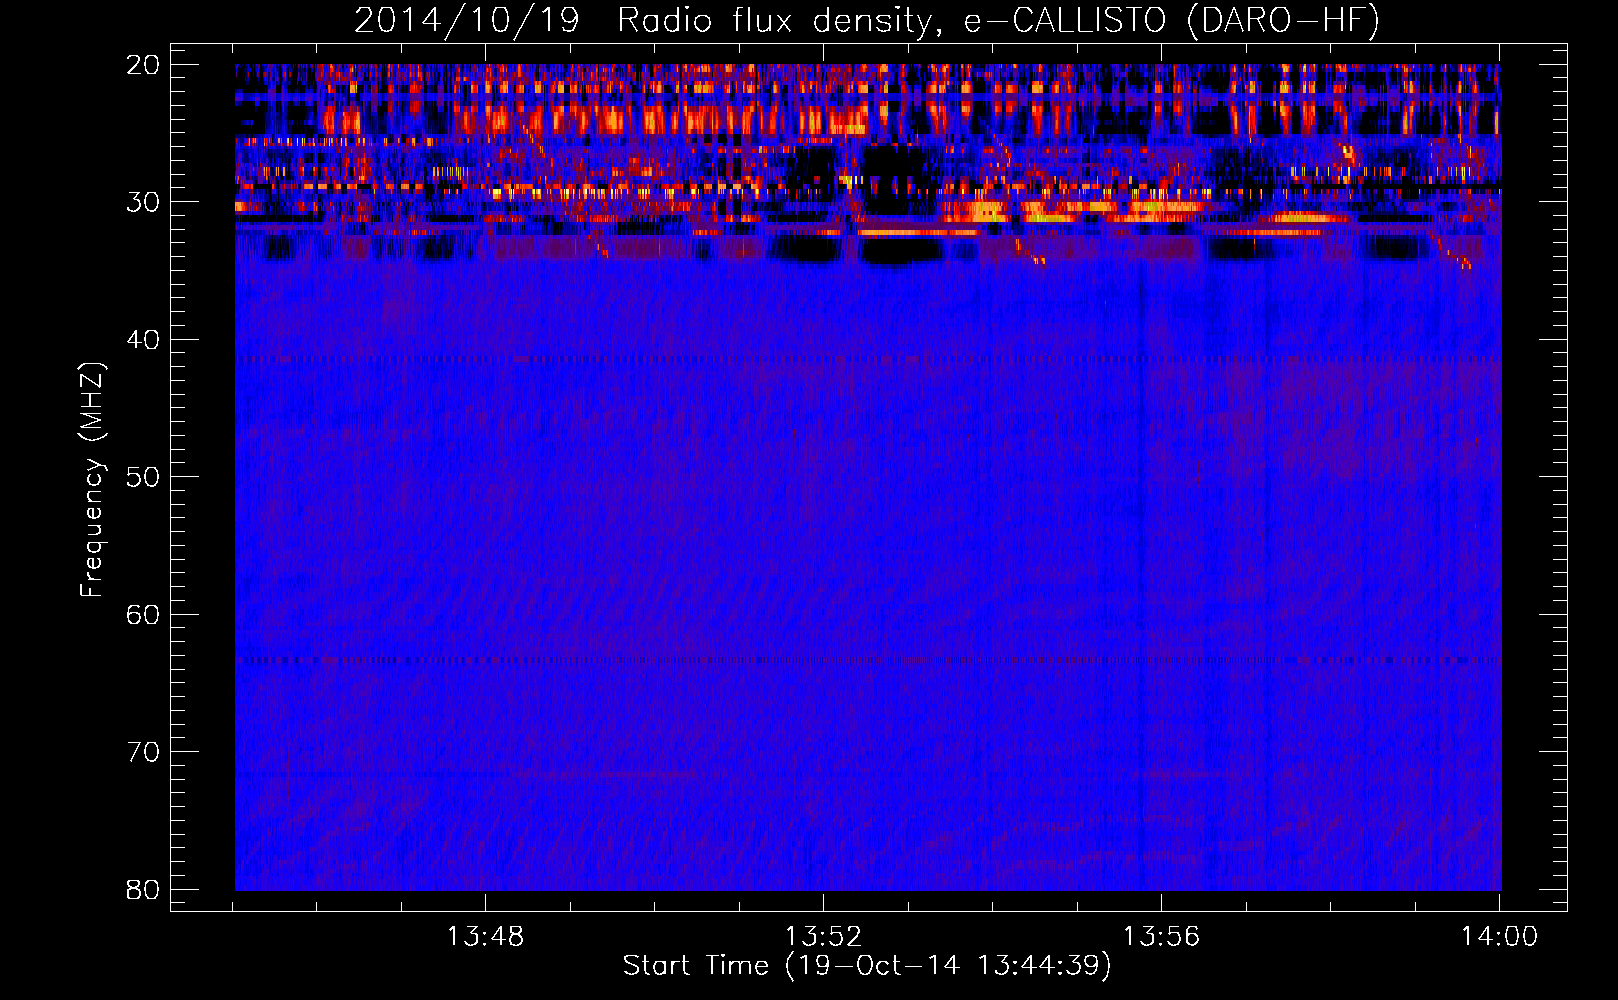This screenshot has width=1618, height=1000.
Task: Click the 13:48 time tick label
Action: [x=485, y=936]
